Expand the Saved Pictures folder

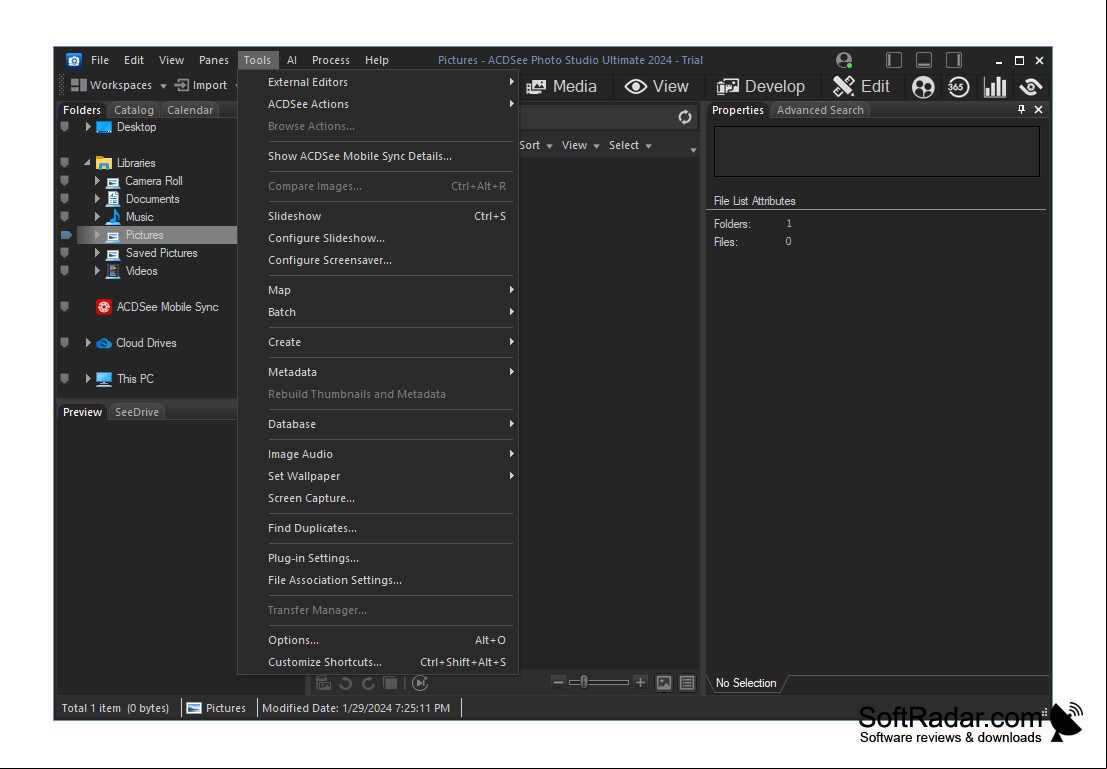point(97,253)
